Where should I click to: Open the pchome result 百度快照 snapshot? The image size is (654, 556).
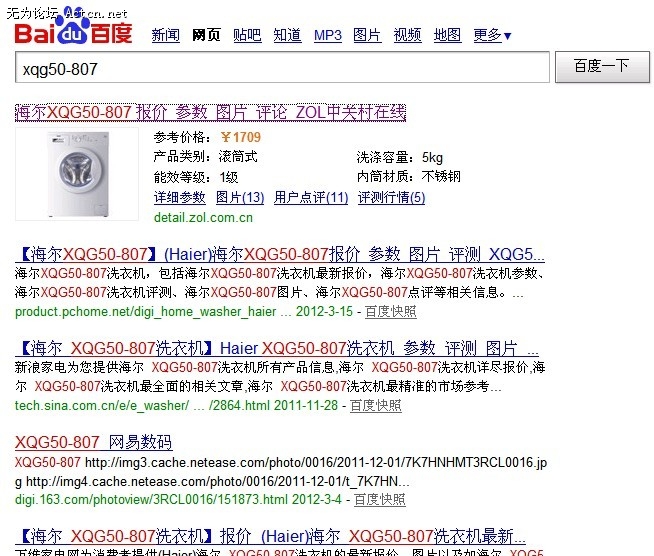pyautogui.click(x=390, y=312)
